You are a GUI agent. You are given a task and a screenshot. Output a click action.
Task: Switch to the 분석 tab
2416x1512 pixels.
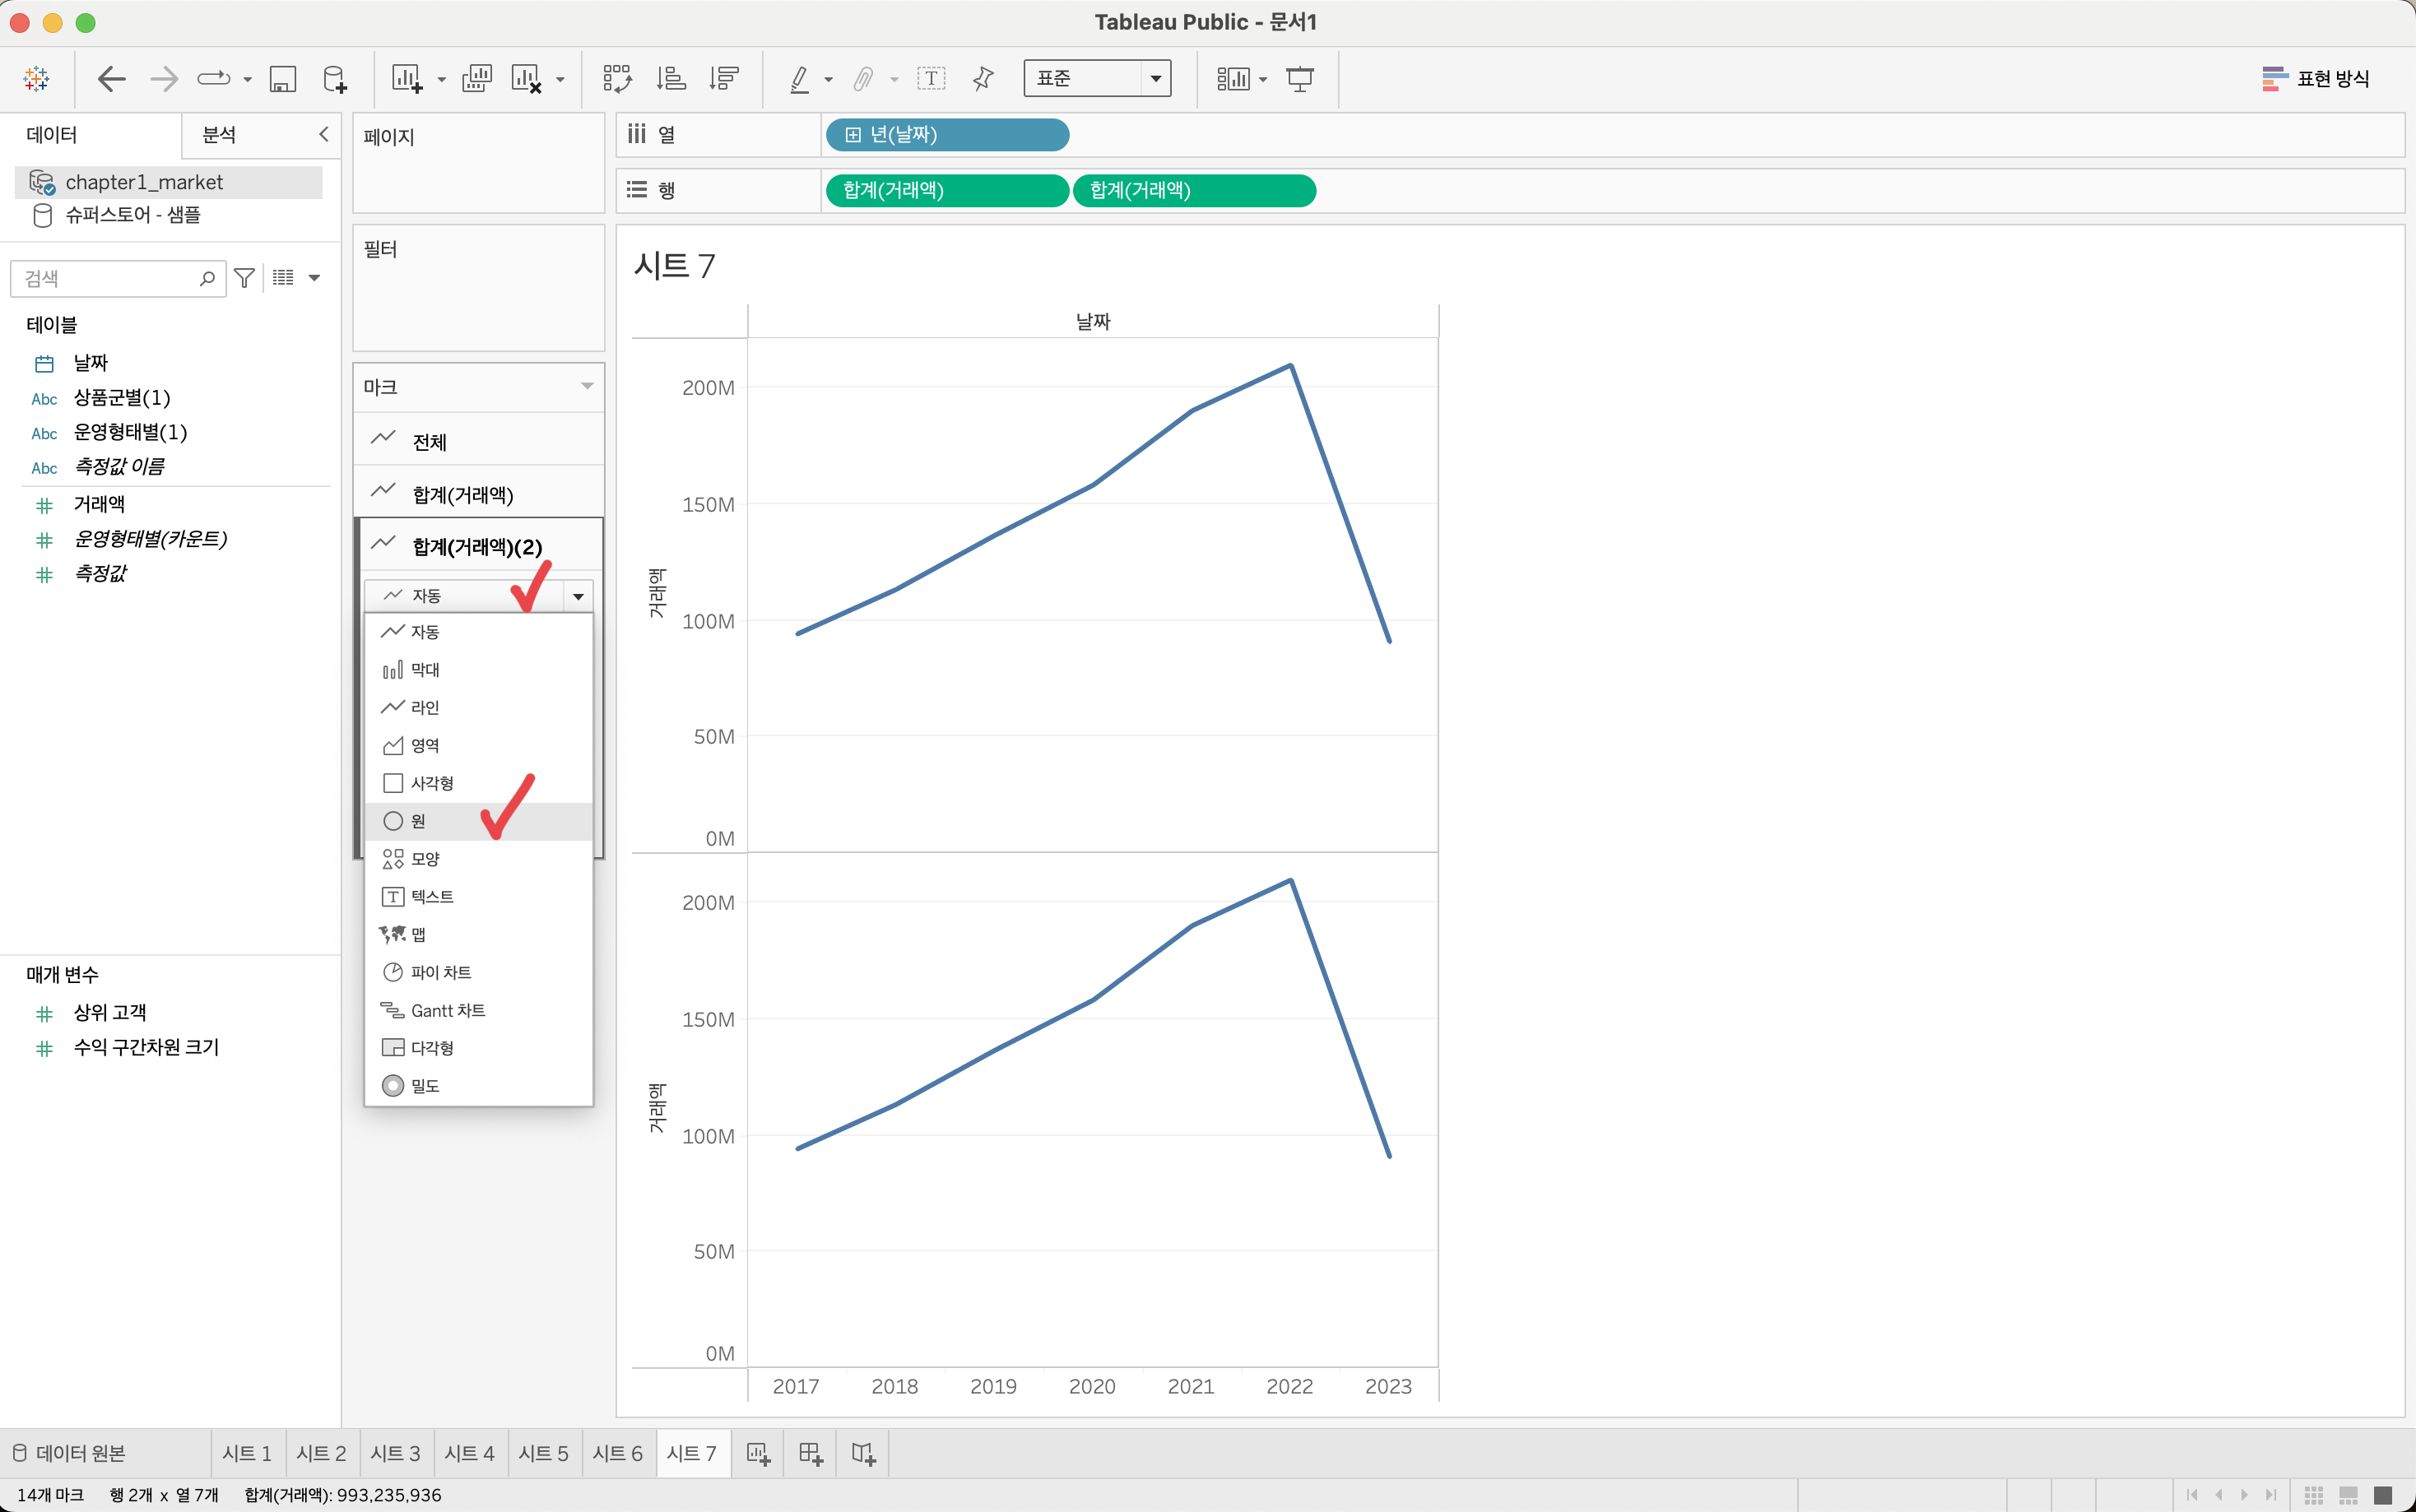(219, 135)
